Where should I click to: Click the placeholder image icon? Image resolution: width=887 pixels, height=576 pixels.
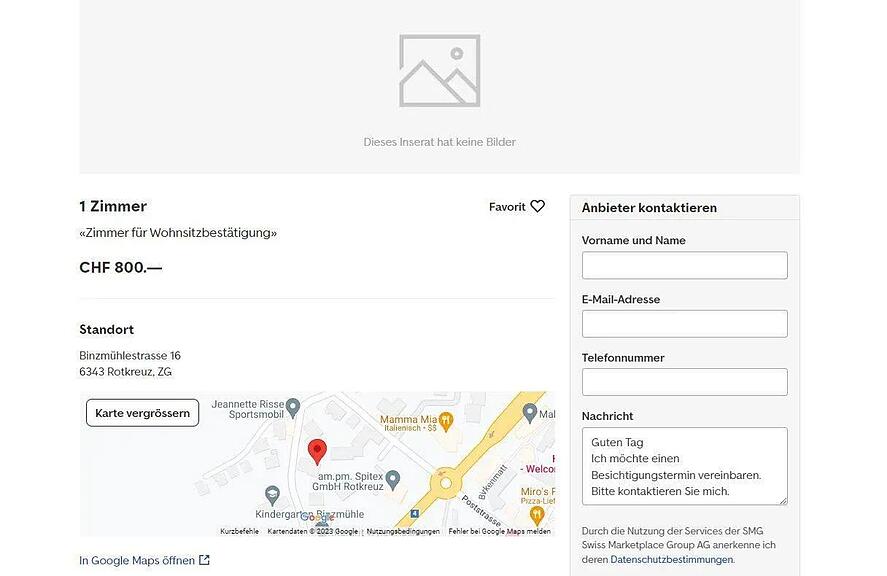(439, 71)
